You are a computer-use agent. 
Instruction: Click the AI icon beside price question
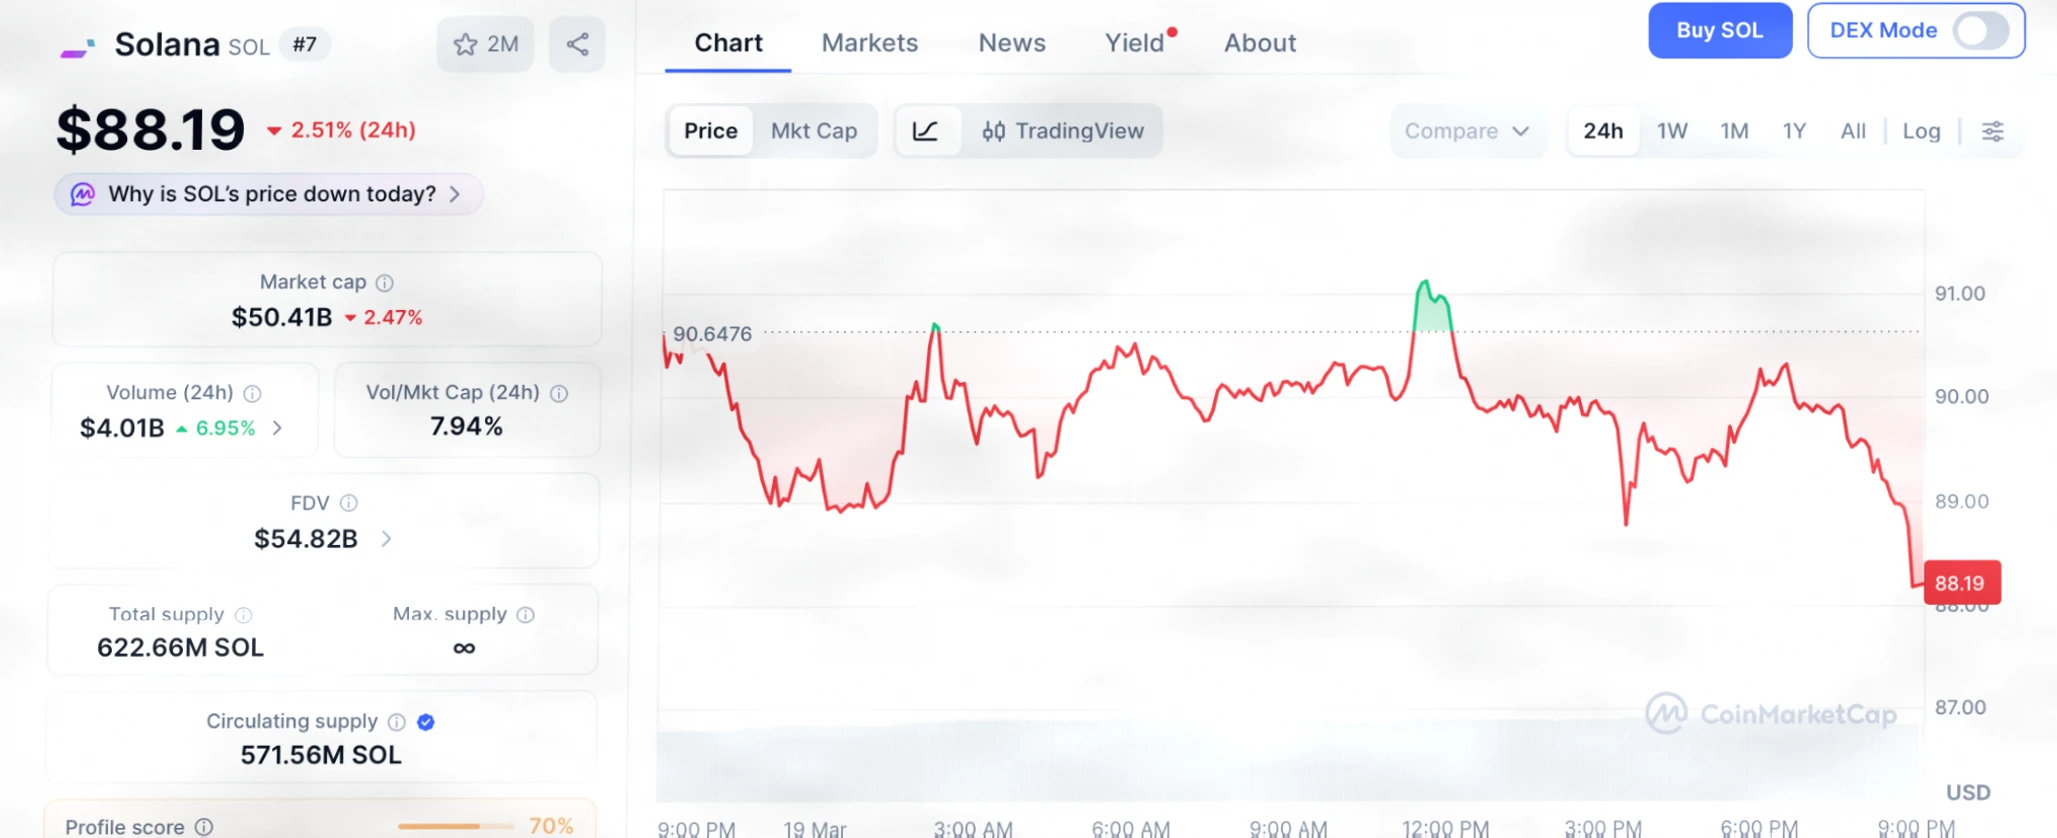coord(82,194)
